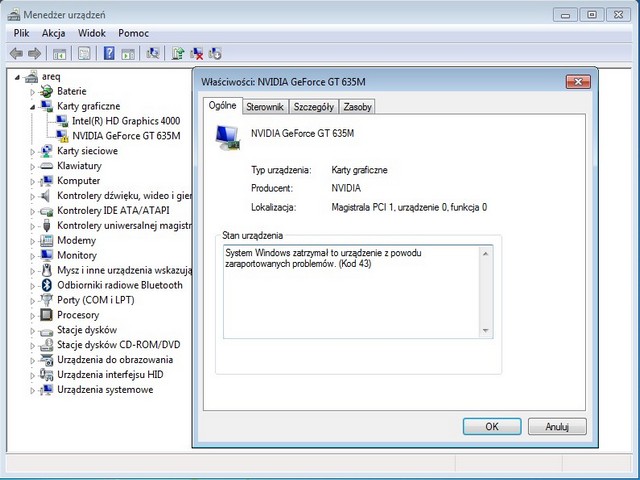Viewport: 640px width, 480px height.
Task: Click the Bluetooth icon next to Odbiorniki radiowe
Action: 46,285
